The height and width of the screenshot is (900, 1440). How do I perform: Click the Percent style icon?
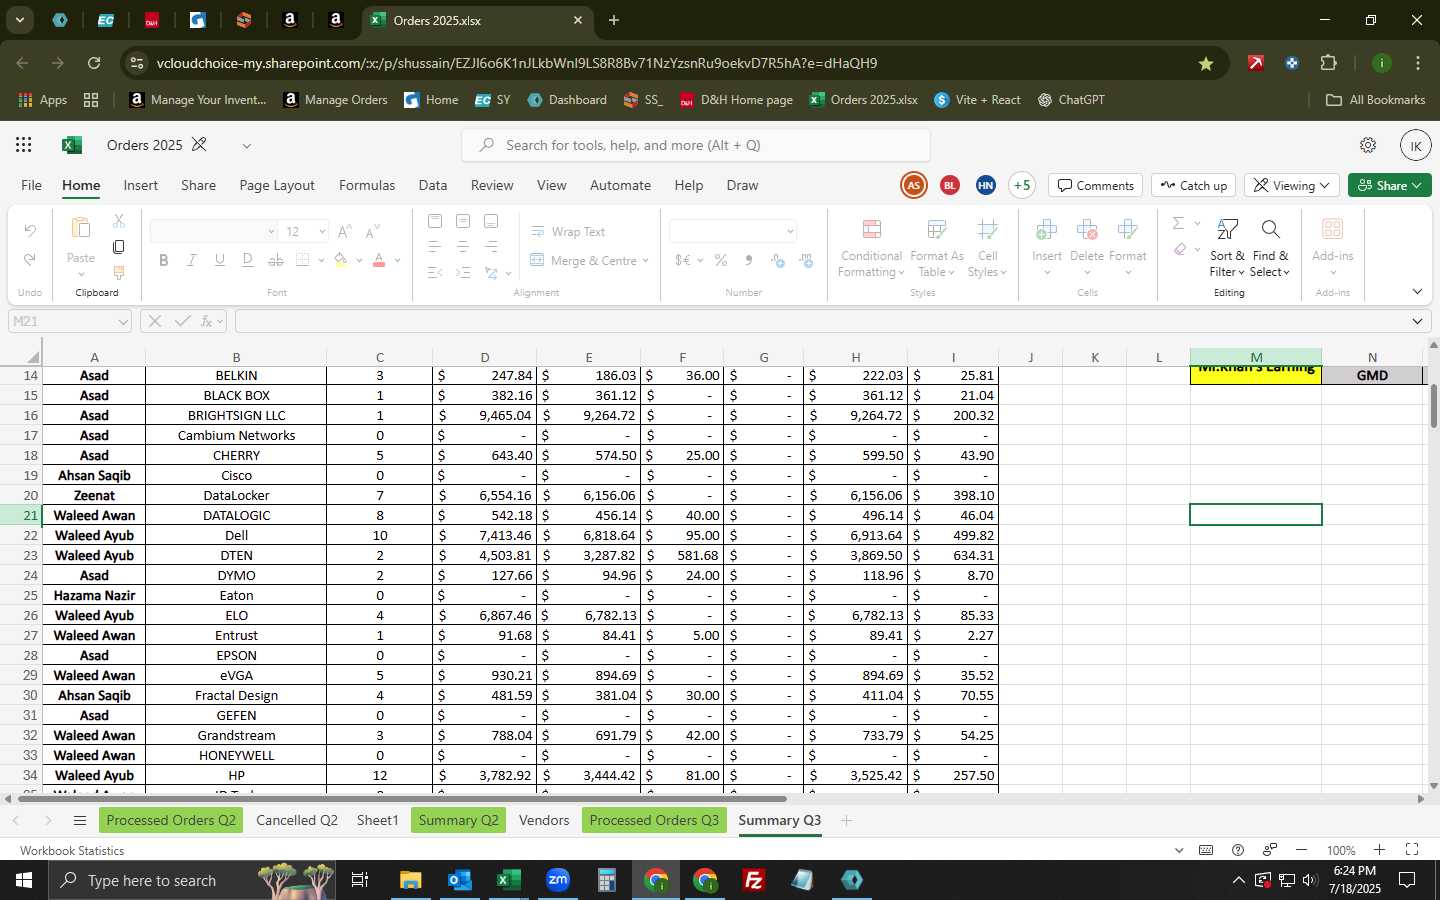click(720, 260)
